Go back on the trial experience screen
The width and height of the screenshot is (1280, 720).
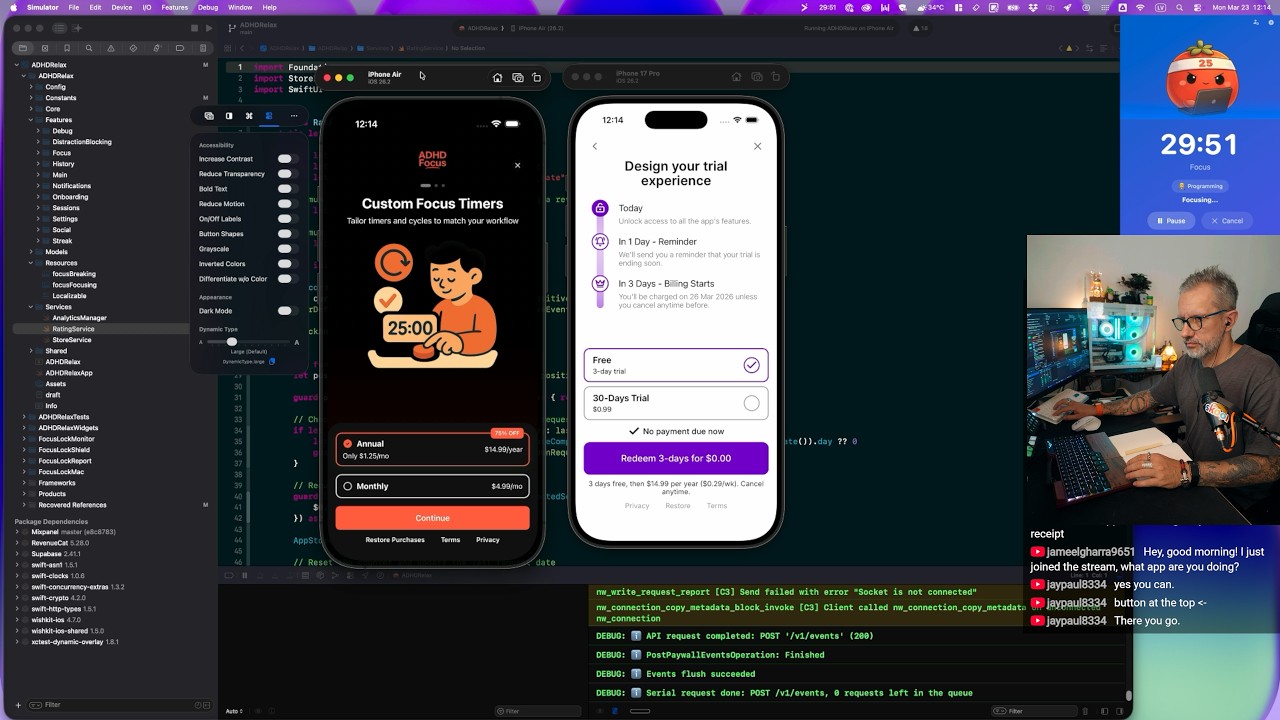tap(595, 146)
